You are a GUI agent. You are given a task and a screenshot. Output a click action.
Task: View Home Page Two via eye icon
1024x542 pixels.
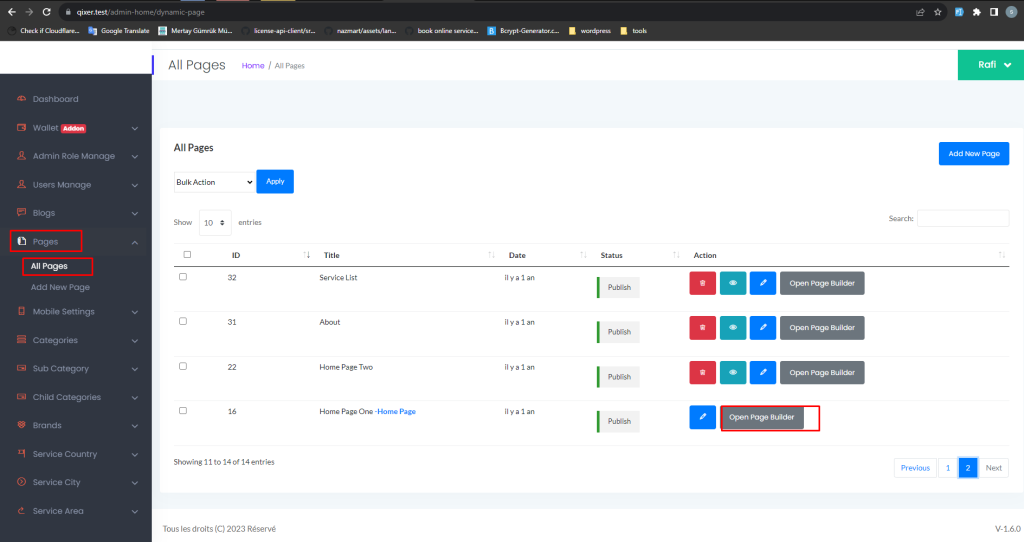[x=733, y=372]
